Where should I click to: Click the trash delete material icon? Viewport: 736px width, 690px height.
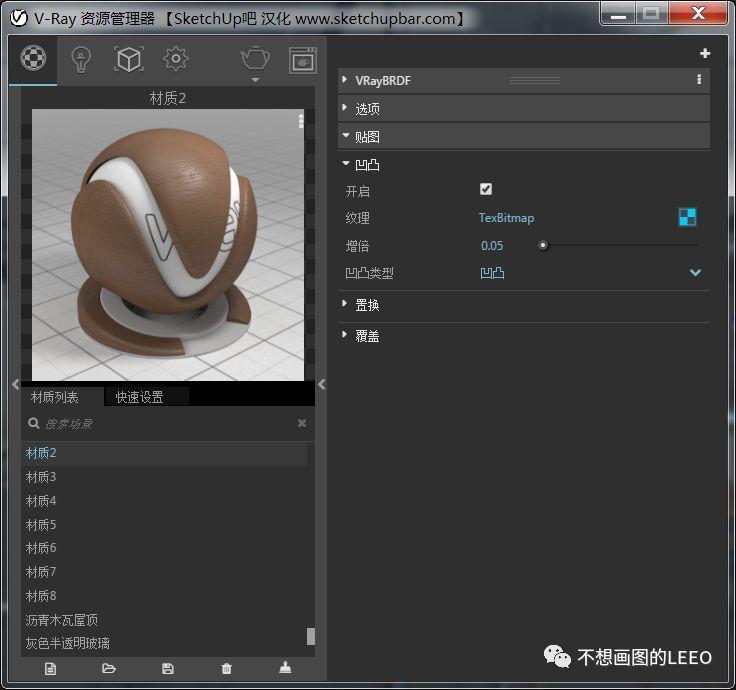(226, 668)
